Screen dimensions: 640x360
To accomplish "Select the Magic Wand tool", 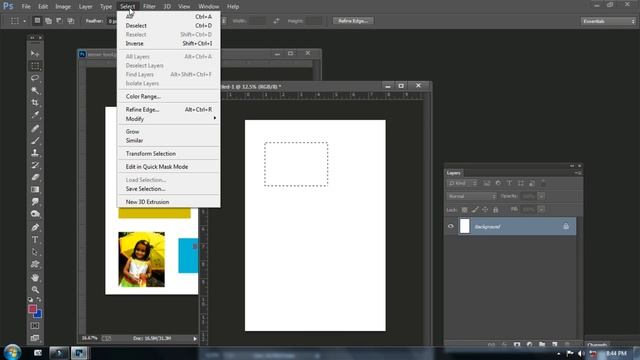I will click(x=35, y=90).
